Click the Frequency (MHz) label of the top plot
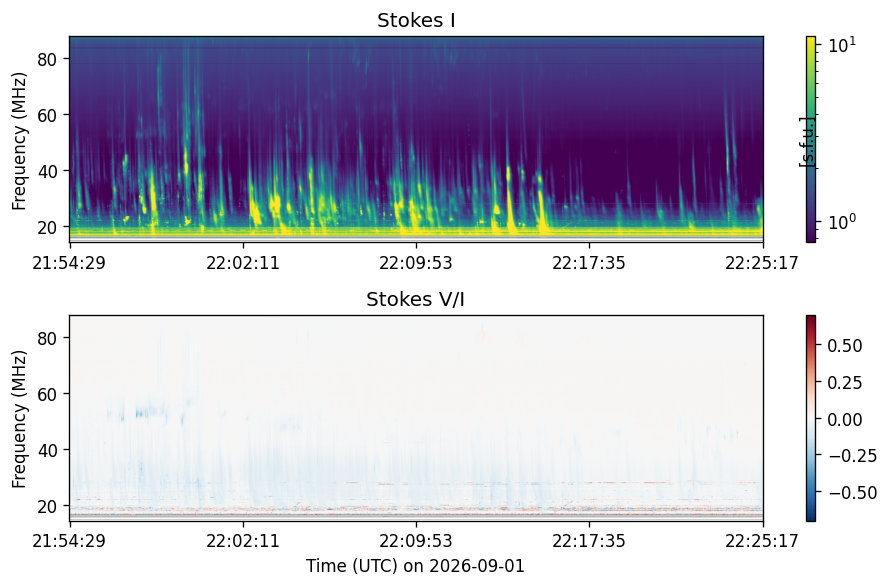 point(19,141)
